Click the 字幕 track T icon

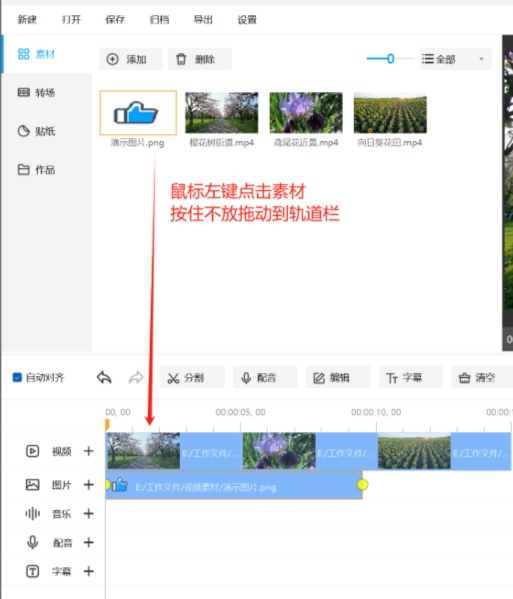(32, 571)
